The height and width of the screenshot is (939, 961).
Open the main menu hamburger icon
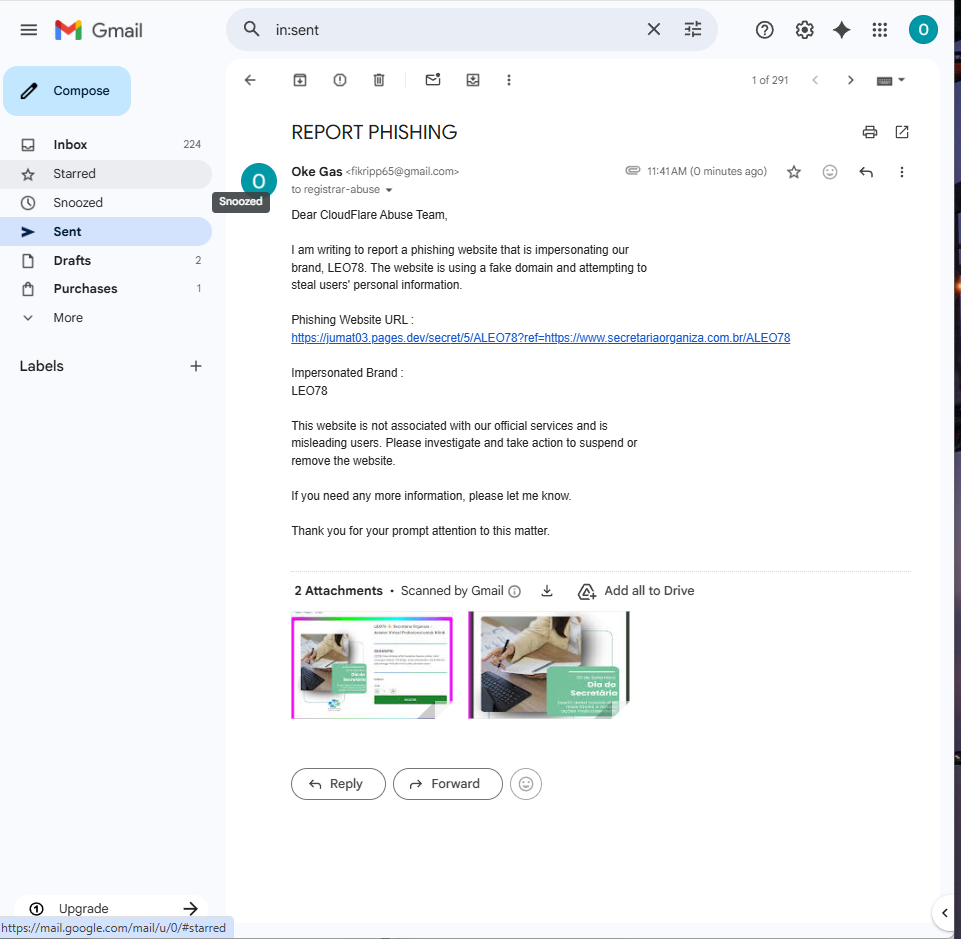(x=29, y=30)
